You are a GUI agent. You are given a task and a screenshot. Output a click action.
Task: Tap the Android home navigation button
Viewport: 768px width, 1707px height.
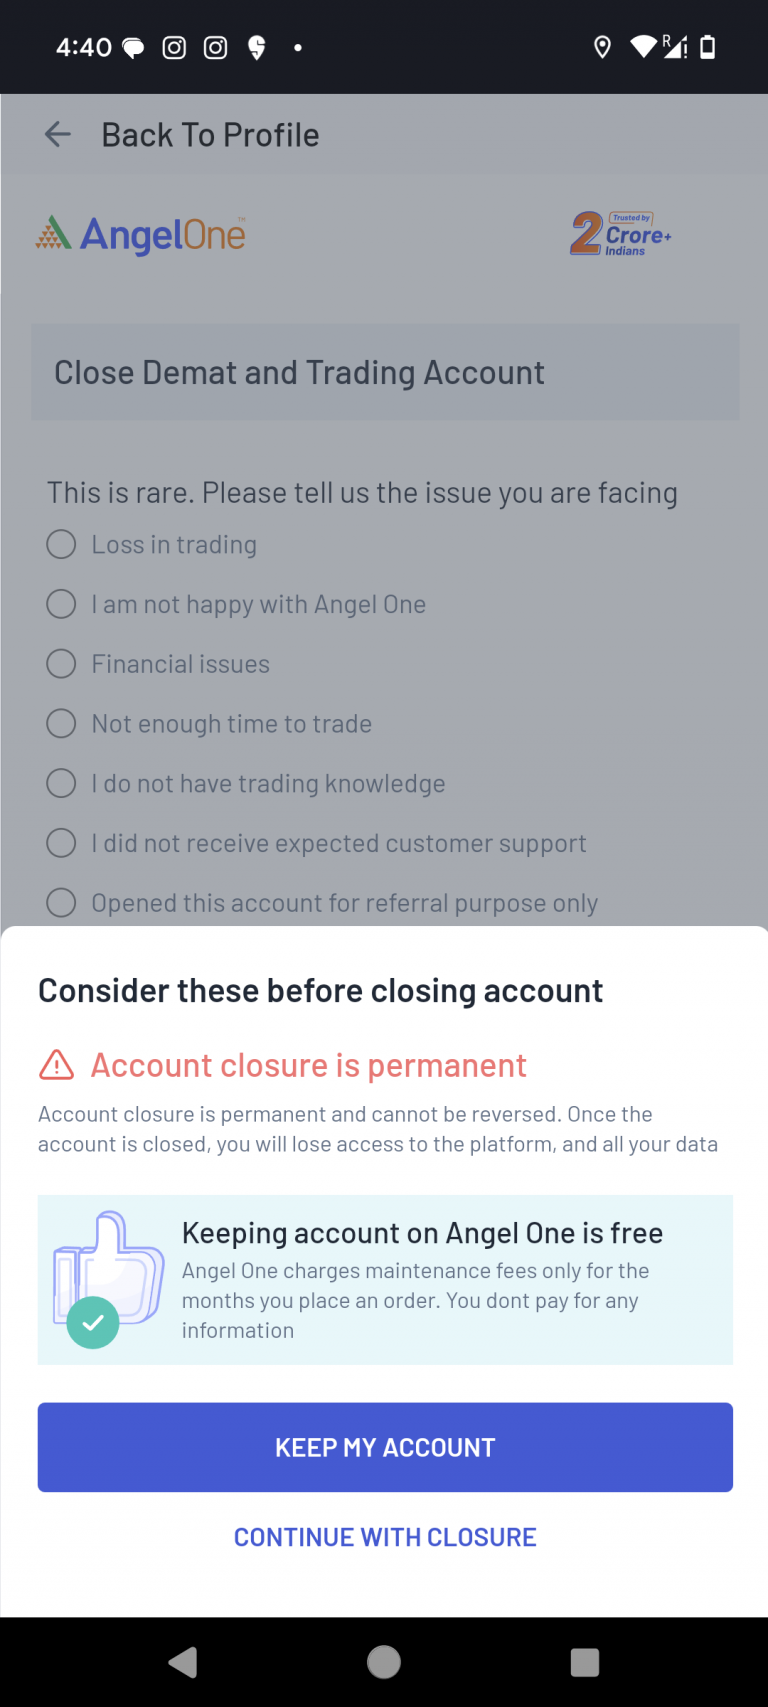tap(383, 1661)
